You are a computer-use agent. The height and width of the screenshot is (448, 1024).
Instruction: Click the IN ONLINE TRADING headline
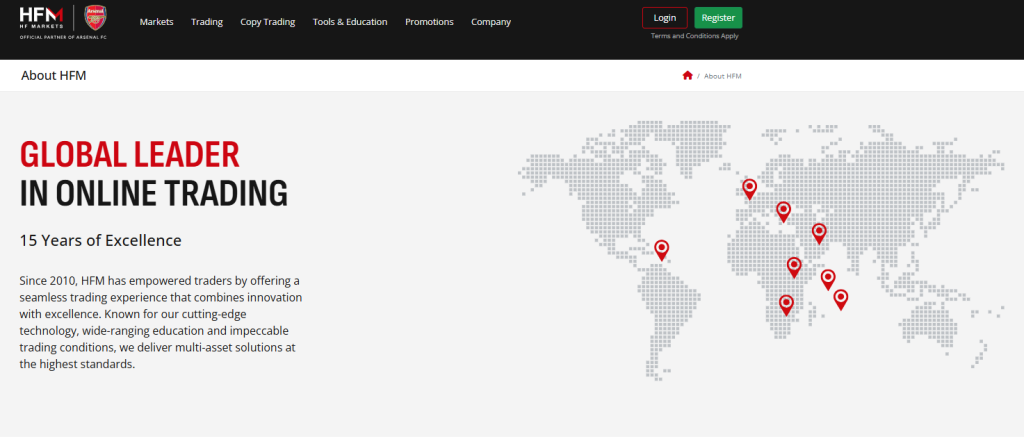click(153, 193)
